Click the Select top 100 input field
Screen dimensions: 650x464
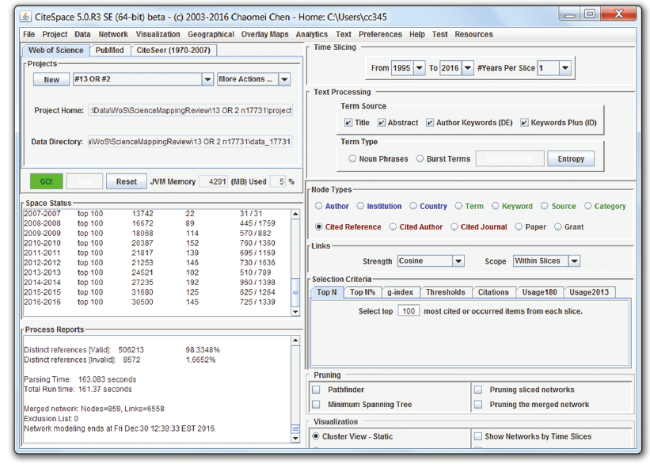tap(408, 311)
